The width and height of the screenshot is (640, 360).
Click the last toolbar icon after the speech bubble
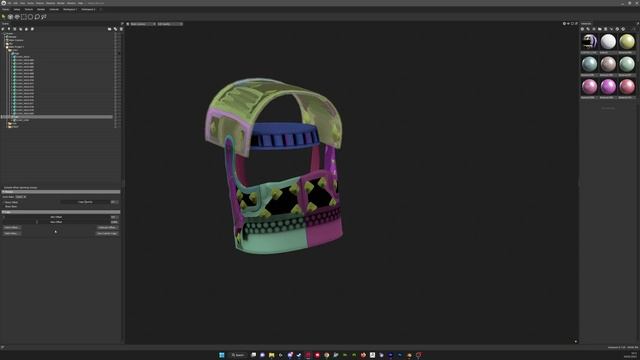[x=44, y=17]
